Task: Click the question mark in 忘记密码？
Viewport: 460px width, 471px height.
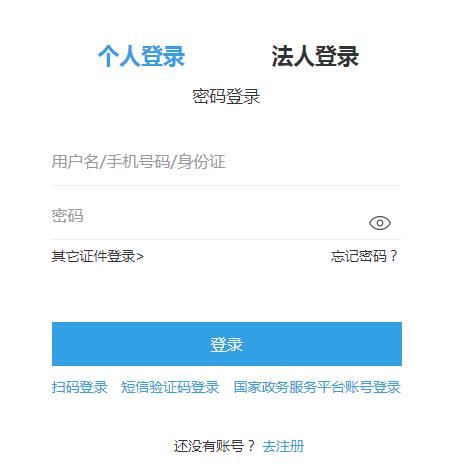Action: (x=394, y=256)
